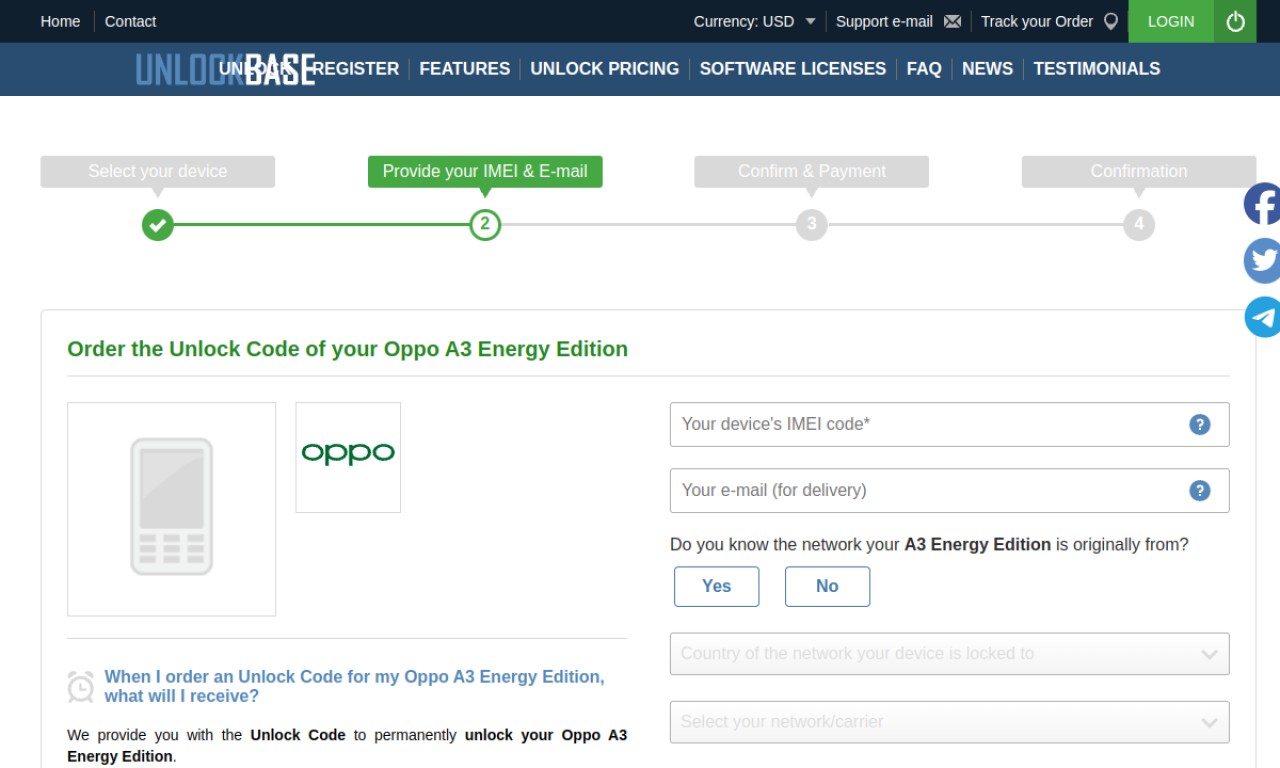Click the step 4 circle marker
This screenshot has height=768, width=1280.
click(1139, 224)
